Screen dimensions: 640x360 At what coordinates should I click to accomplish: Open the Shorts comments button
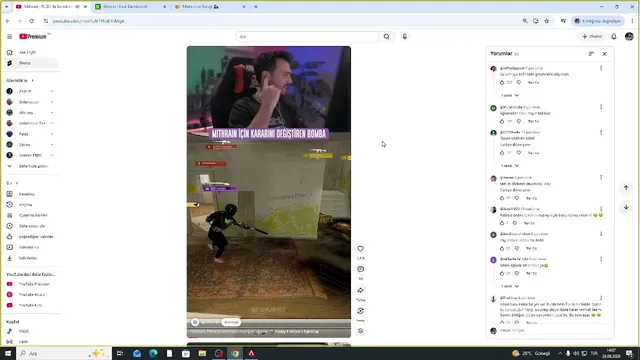coord(360,269)
